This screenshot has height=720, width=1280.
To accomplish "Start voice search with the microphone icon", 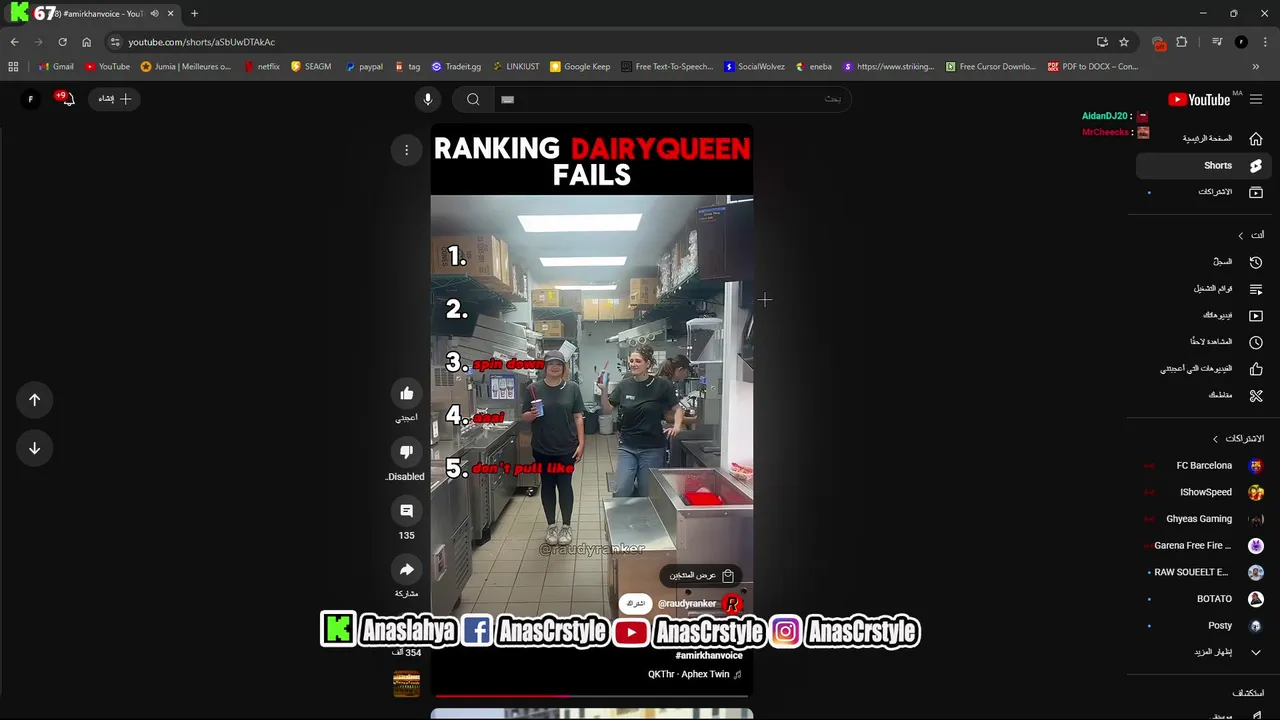I will tap(428, 99).
